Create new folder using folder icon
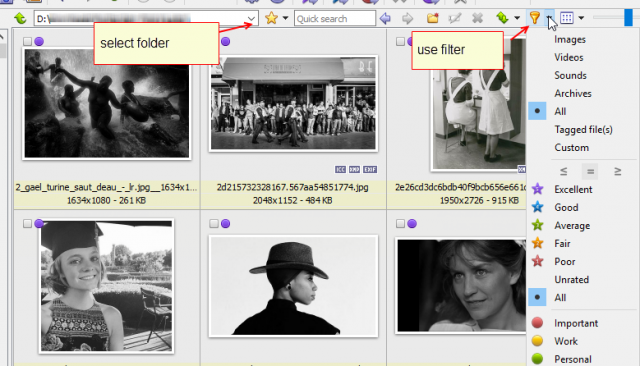The width and height of the screenshot is (640, 366). pyautogui.click(x=433, y=18)
